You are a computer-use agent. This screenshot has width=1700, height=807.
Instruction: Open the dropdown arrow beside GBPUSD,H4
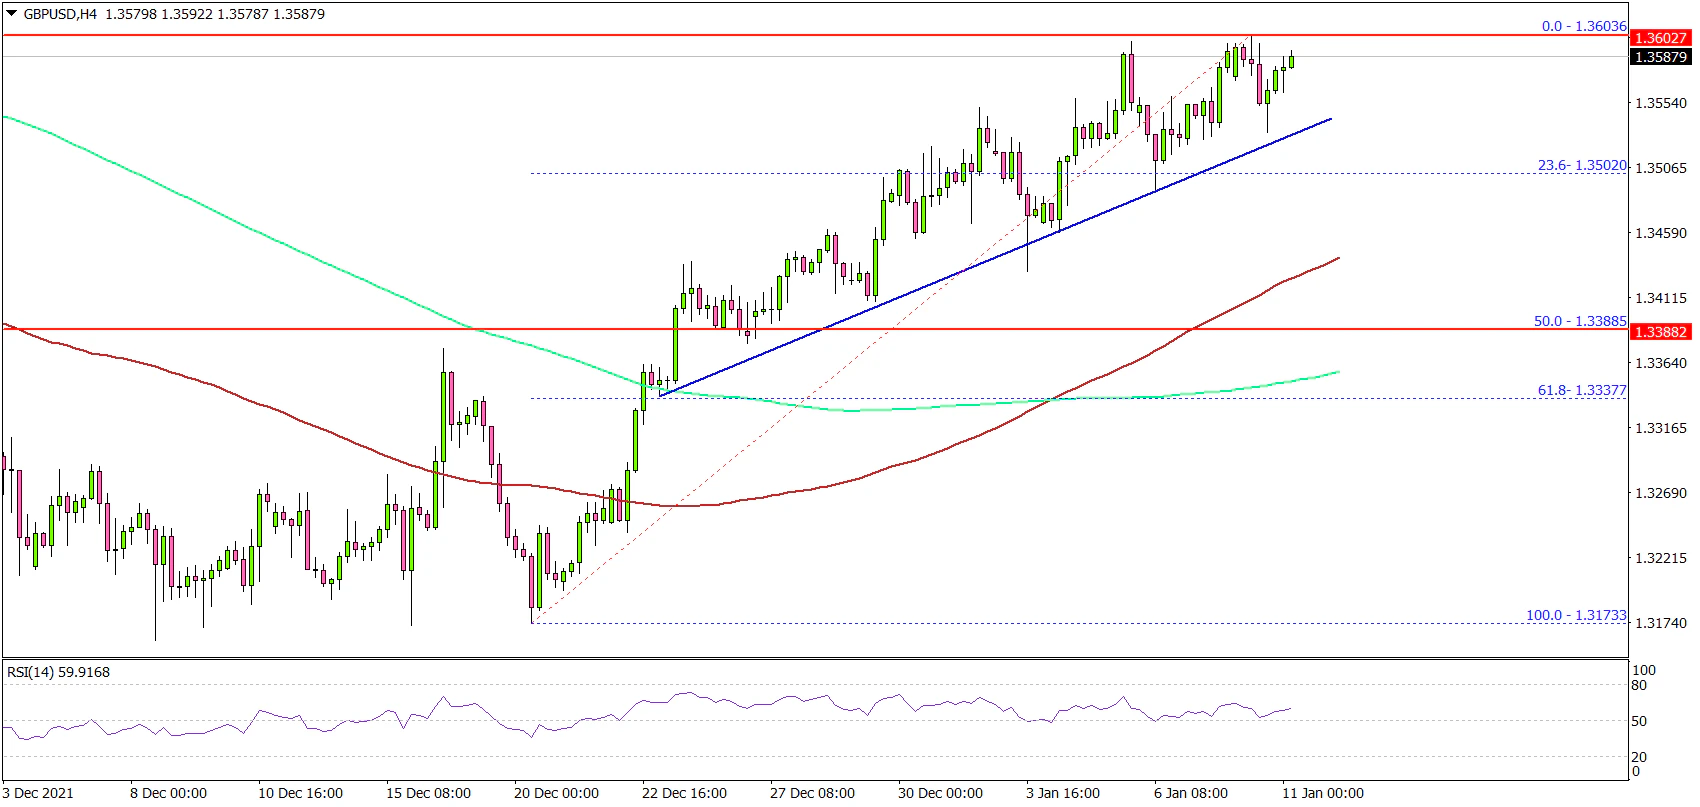click(12, 14)
